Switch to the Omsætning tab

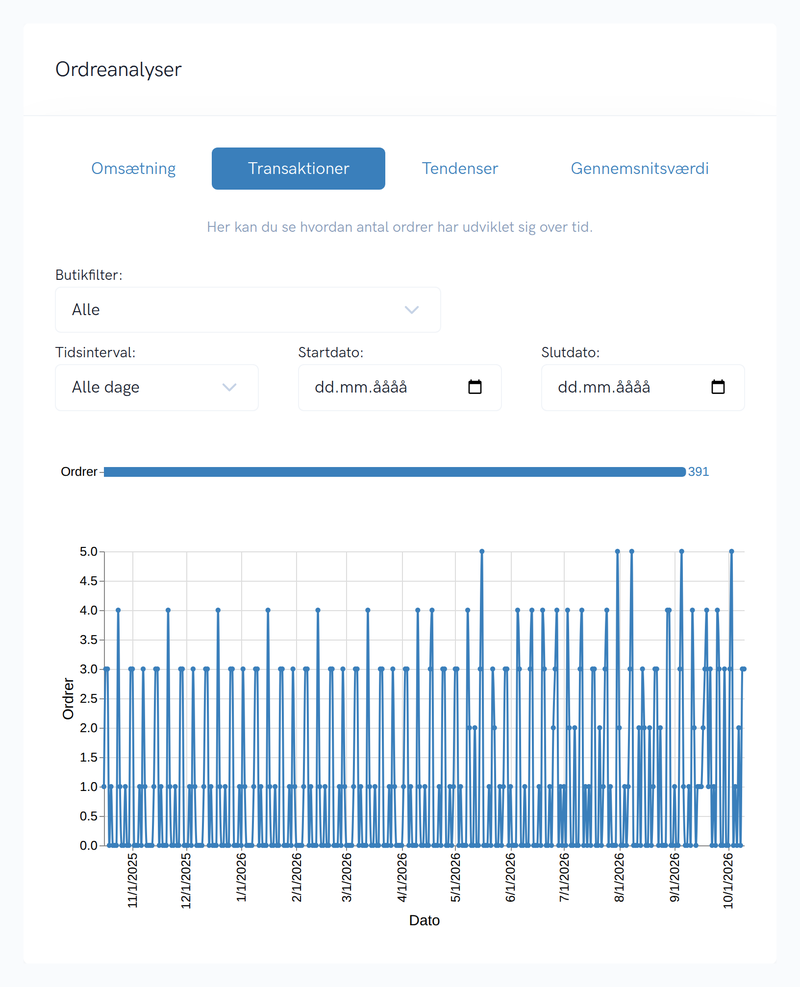click(x=133, y=169)
